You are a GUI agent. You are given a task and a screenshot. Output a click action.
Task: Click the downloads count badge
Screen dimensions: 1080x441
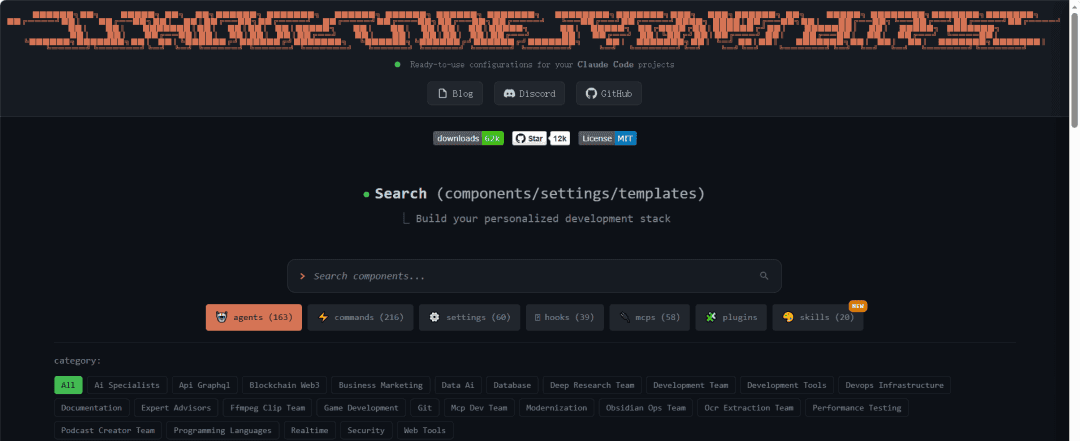tap(468, 138)
